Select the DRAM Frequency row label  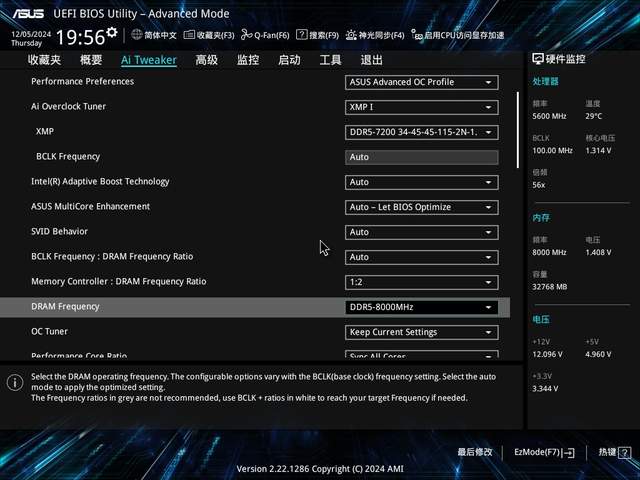[x=65, y=307]
